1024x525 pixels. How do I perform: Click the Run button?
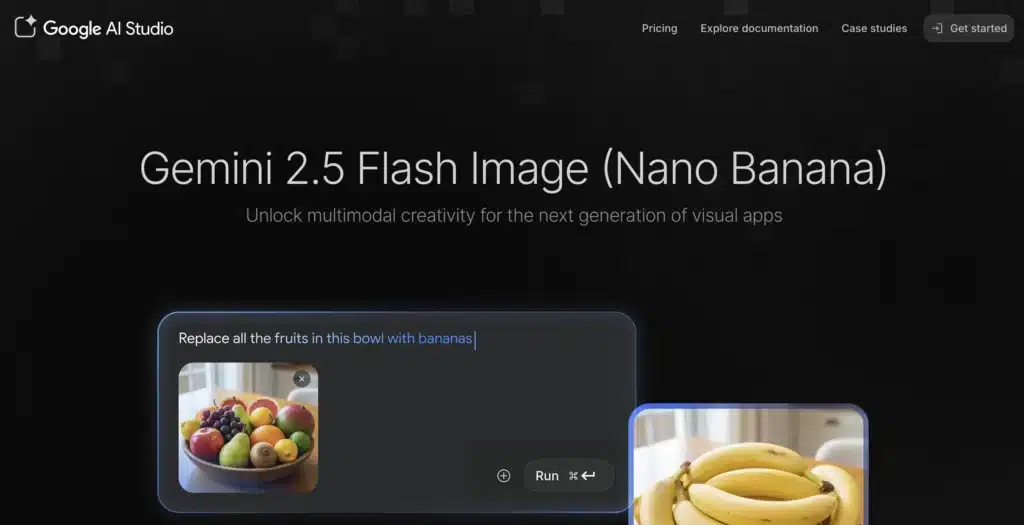[x=568, y=476]
